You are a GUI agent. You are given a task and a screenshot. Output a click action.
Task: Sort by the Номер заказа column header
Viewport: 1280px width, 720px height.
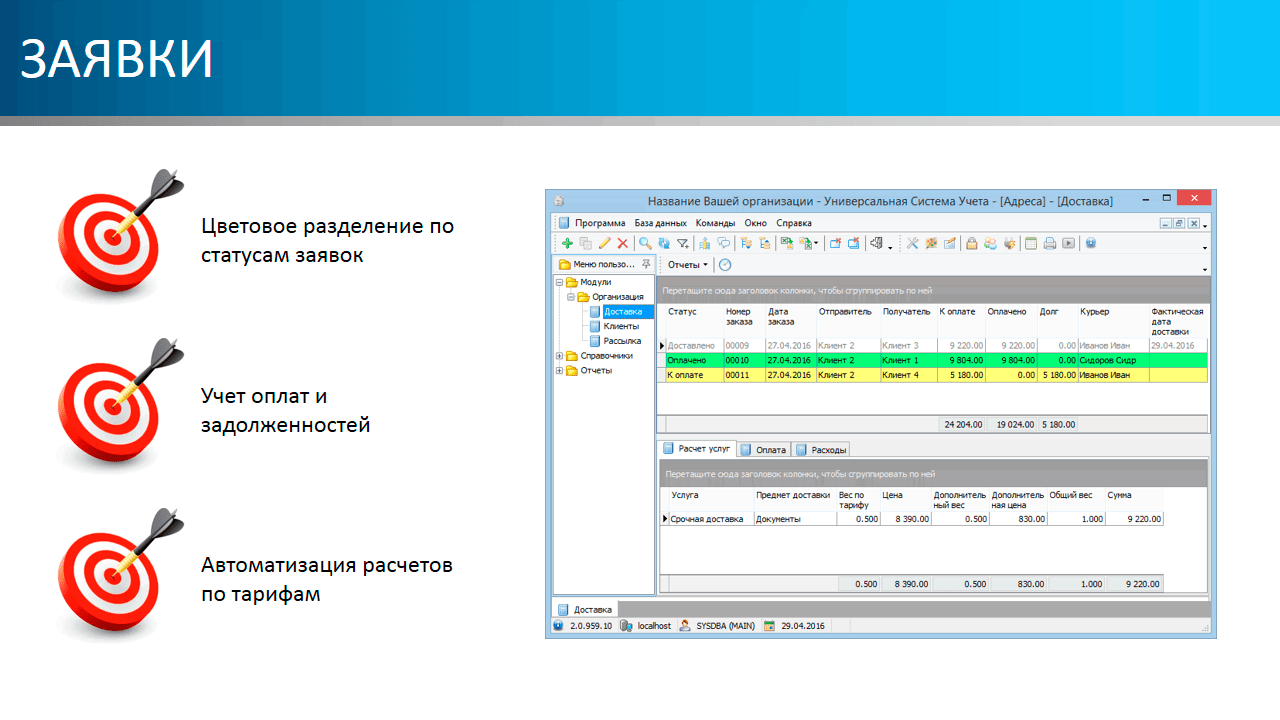[x=744, y=321]
